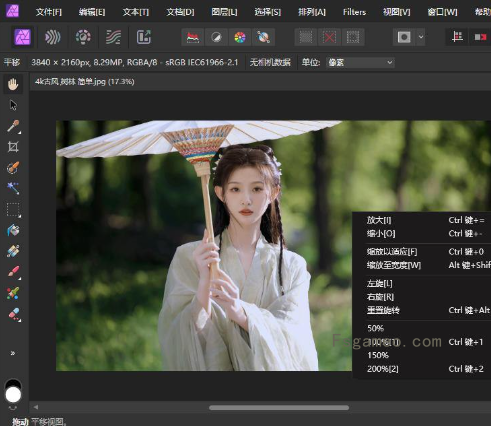Set zoom to 50% from menu
491x426 pixels.
422,328
